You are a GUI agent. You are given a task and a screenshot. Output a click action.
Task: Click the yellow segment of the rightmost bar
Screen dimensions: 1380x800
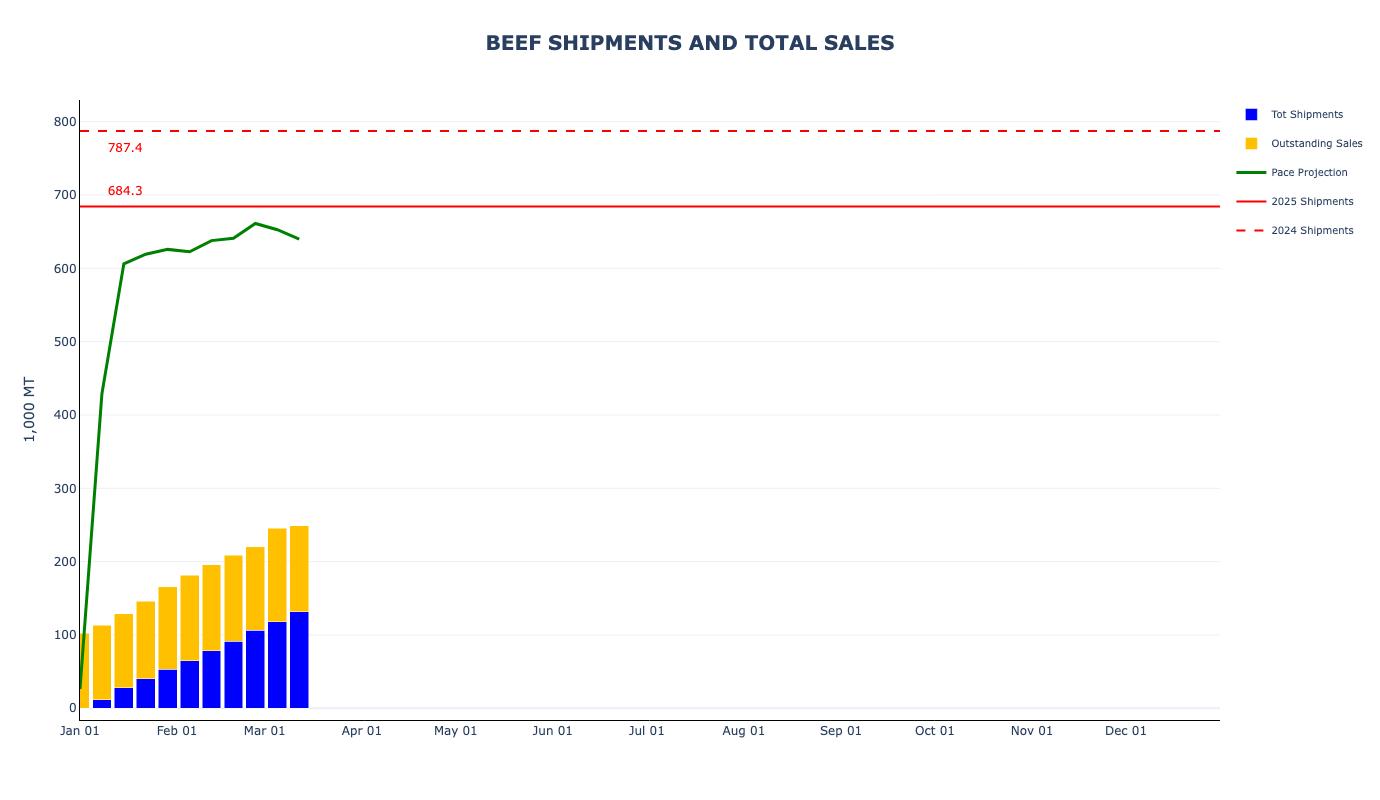[x=299, y=568]
